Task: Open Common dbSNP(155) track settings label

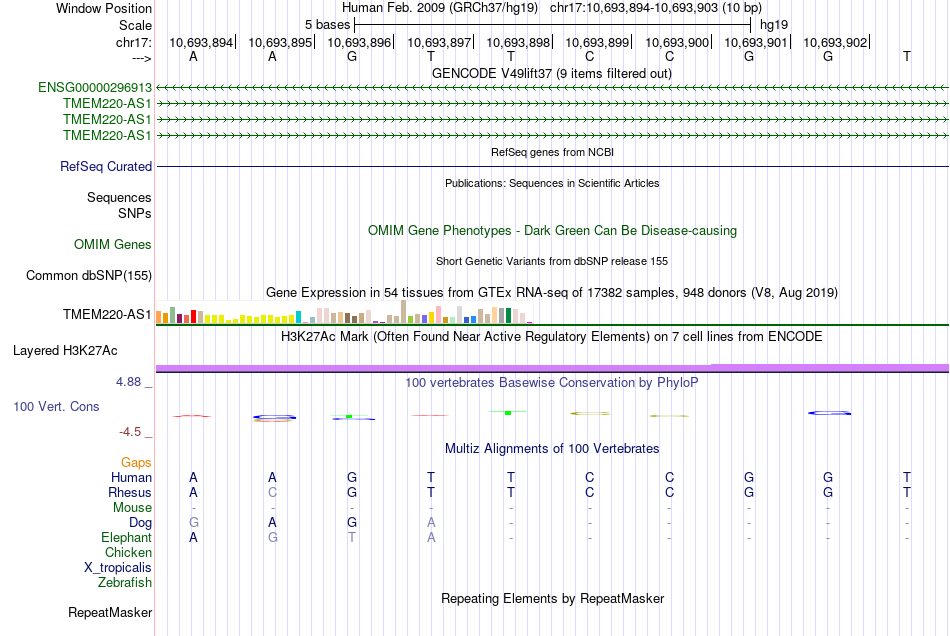Action: coord(89,276)
